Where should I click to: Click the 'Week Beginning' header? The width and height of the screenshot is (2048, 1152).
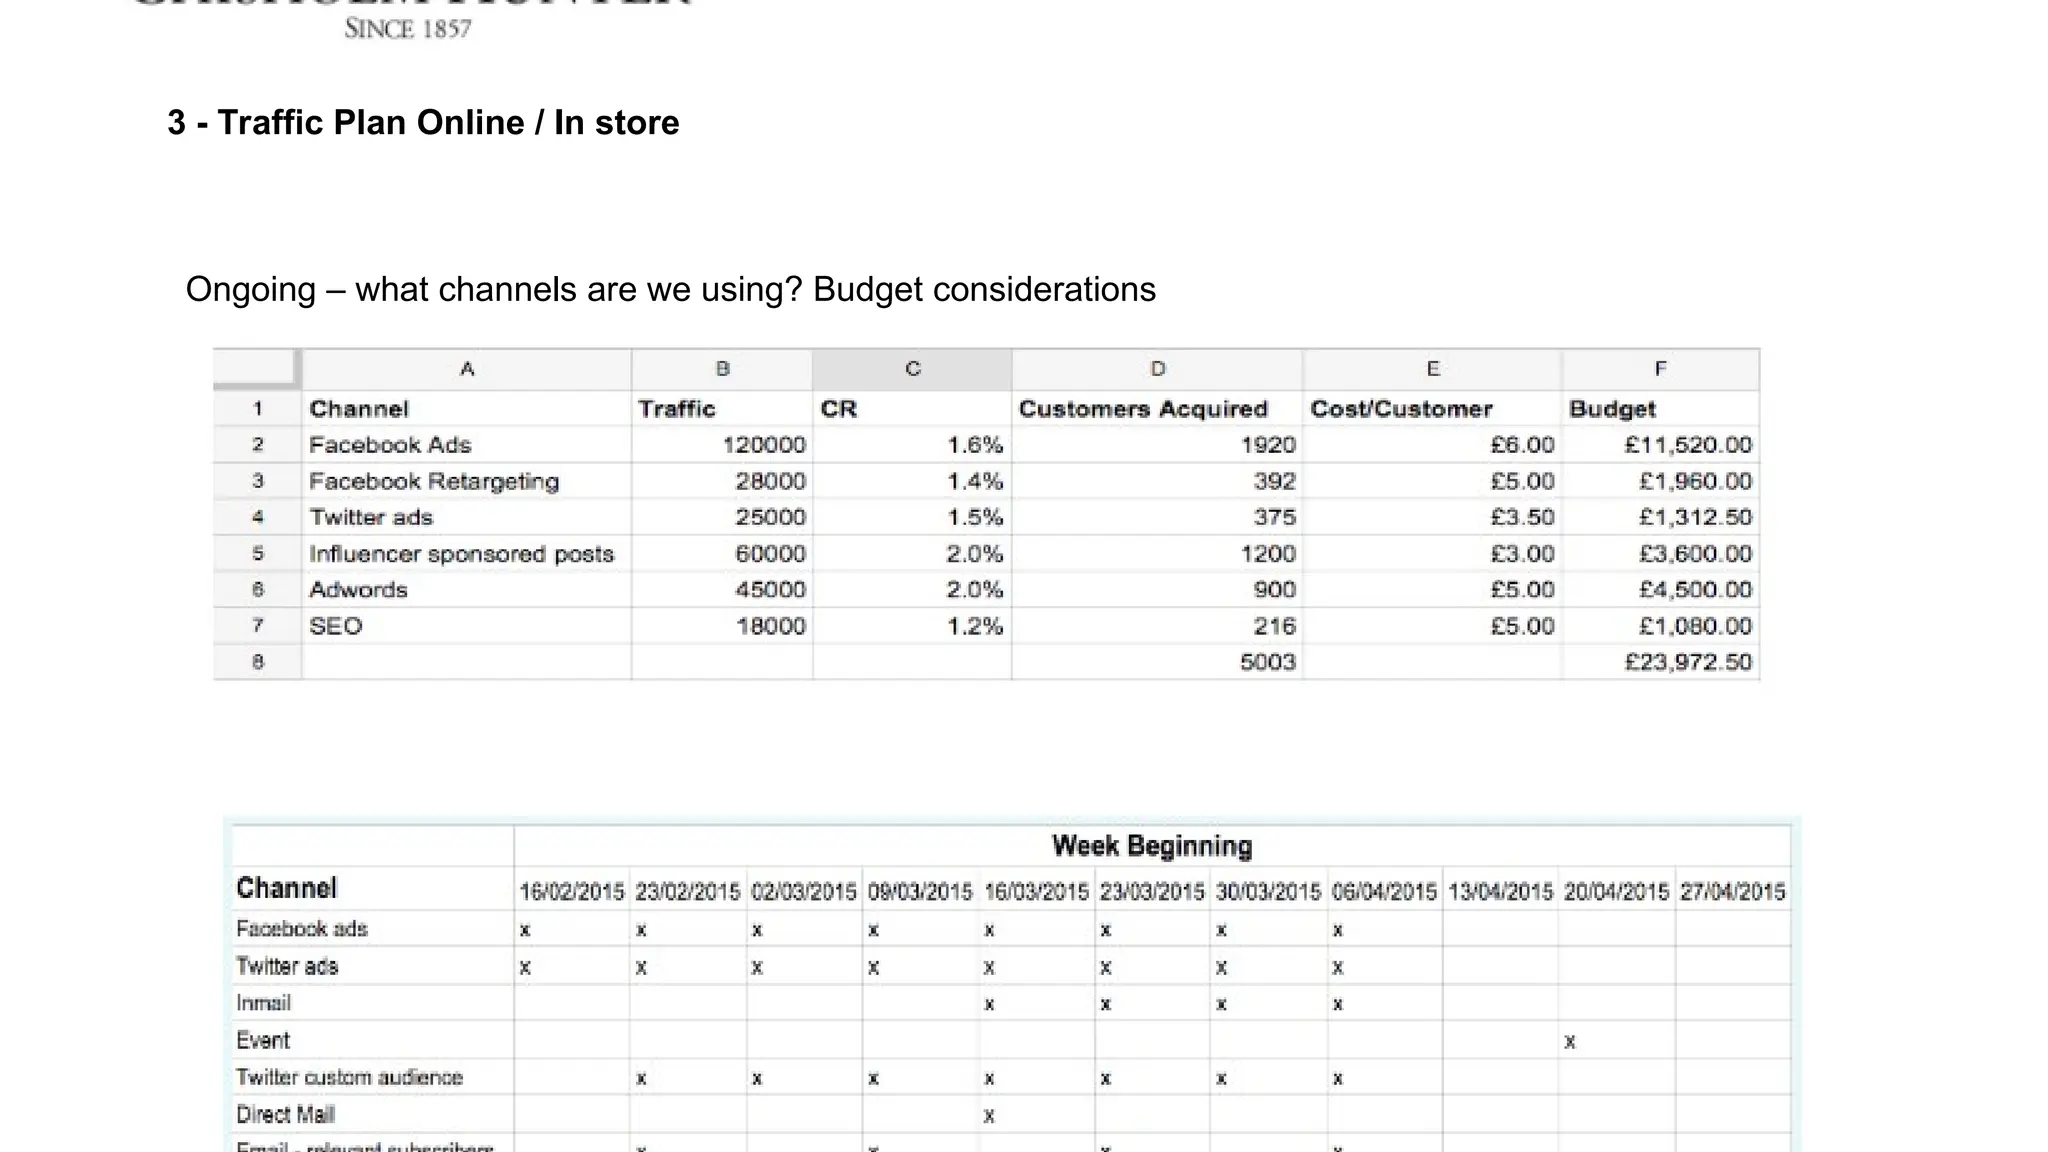[1152, 846]
